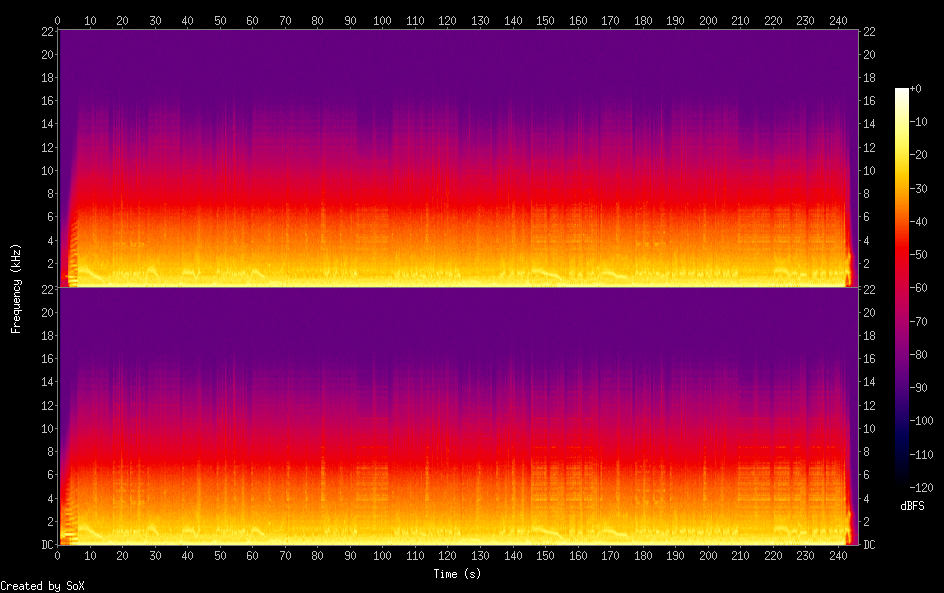Click the '10' tick on the top time axis
944x593 pixels.
90,20
